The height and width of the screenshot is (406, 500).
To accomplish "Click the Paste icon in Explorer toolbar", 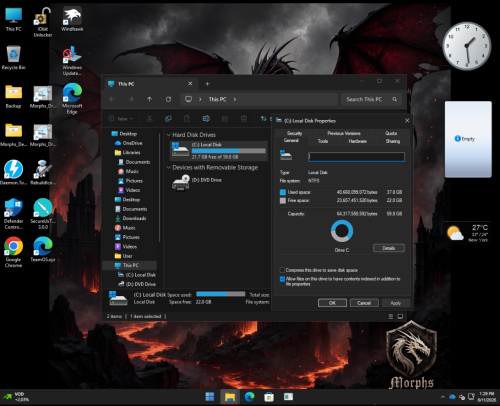I will [x=187, y=119].
